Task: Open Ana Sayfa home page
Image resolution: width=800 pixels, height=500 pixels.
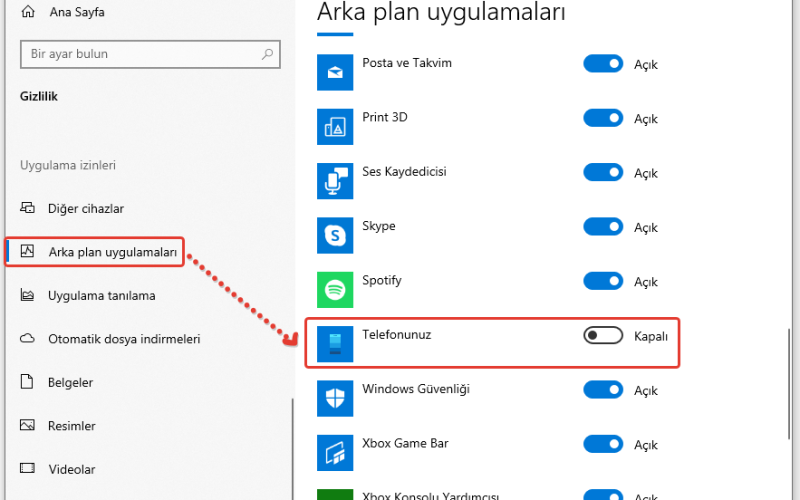Action: click(77, 12)
